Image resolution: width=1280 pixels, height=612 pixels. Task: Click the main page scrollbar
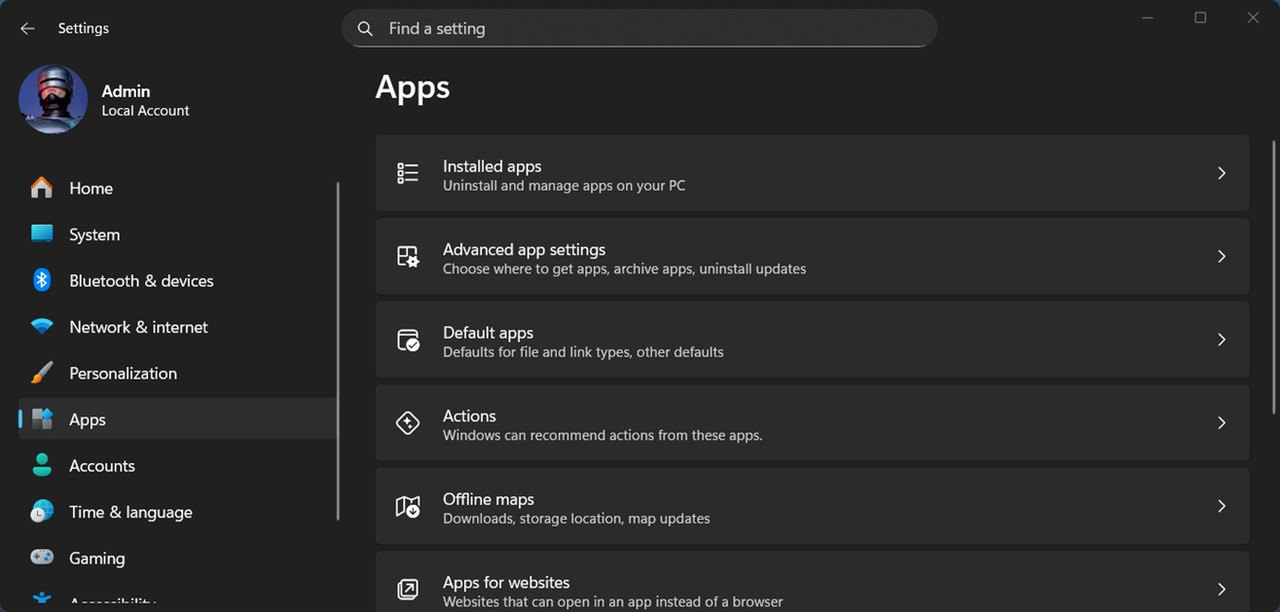pos(1273,277)
